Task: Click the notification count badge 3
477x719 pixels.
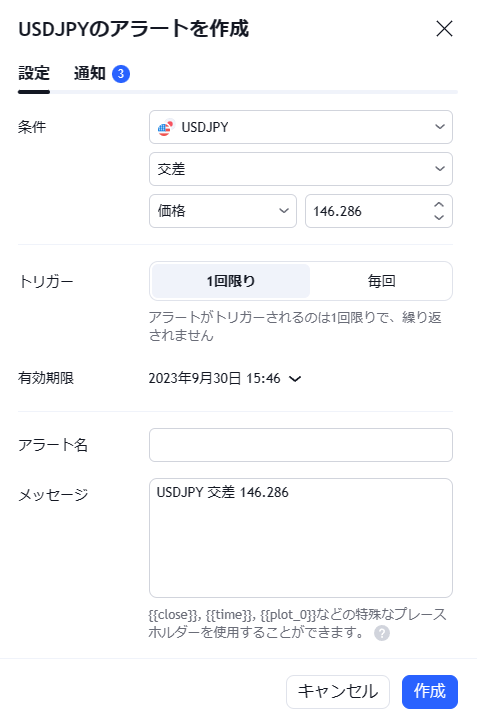Action: click(x=121, y=74)
